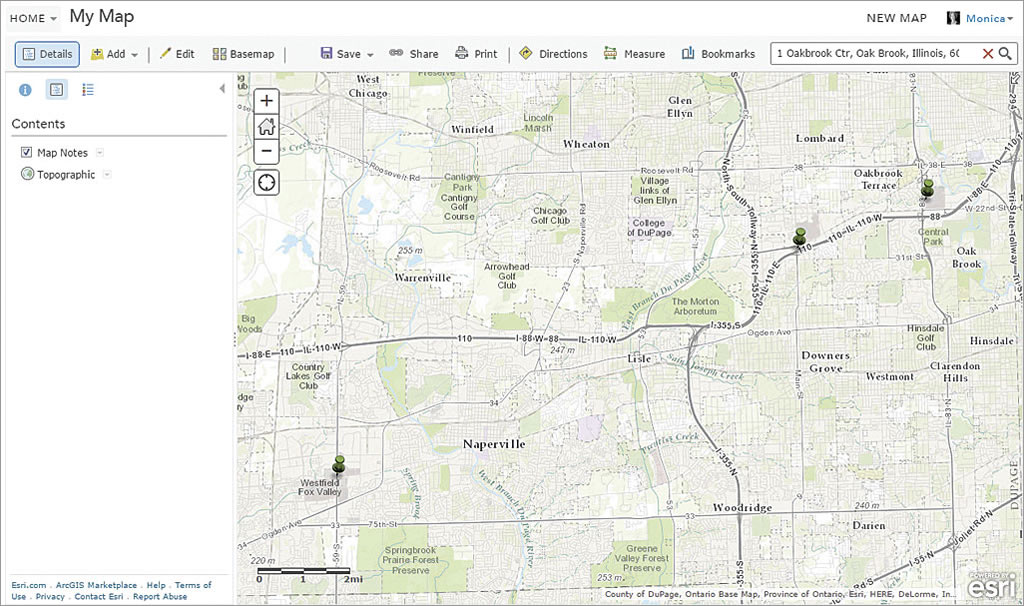Image resolution: width=1024 pixels, height=606 pixels.
Task: Click the Esri logo on the map
Action: pyautogui.click(x=992, y=586)
